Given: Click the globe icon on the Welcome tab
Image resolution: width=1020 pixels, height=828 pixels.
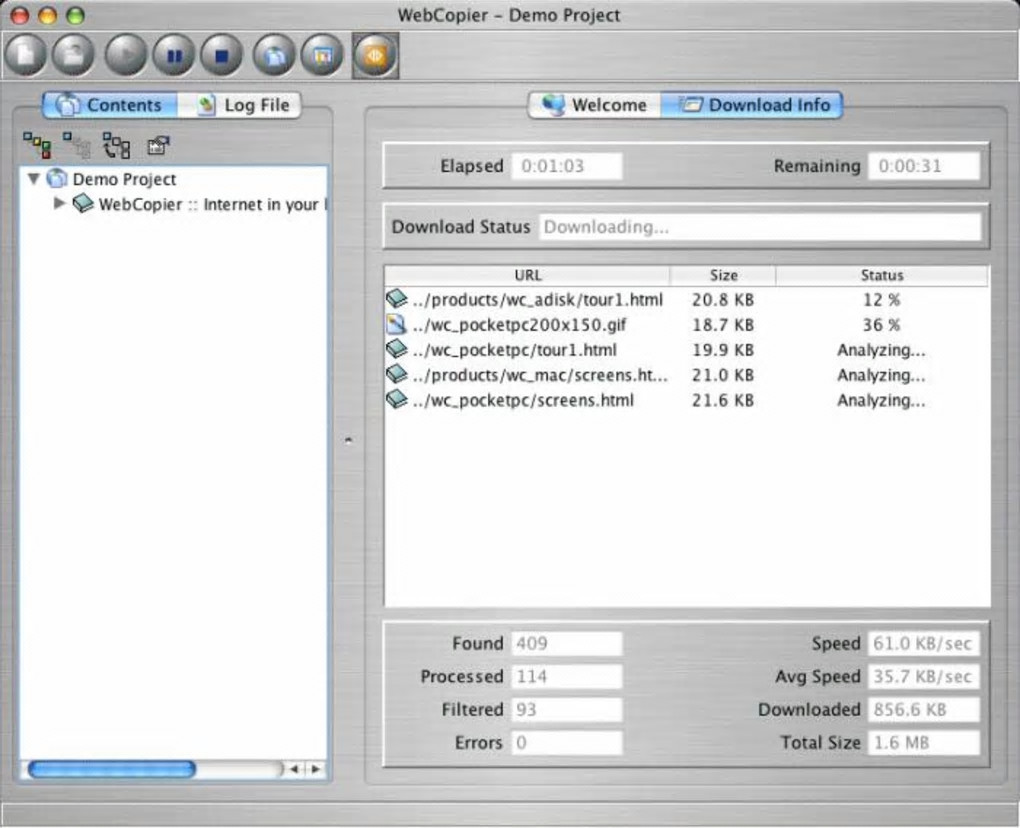Looking at the screenshot, I should pyautogui.click(x=553, y=104).
